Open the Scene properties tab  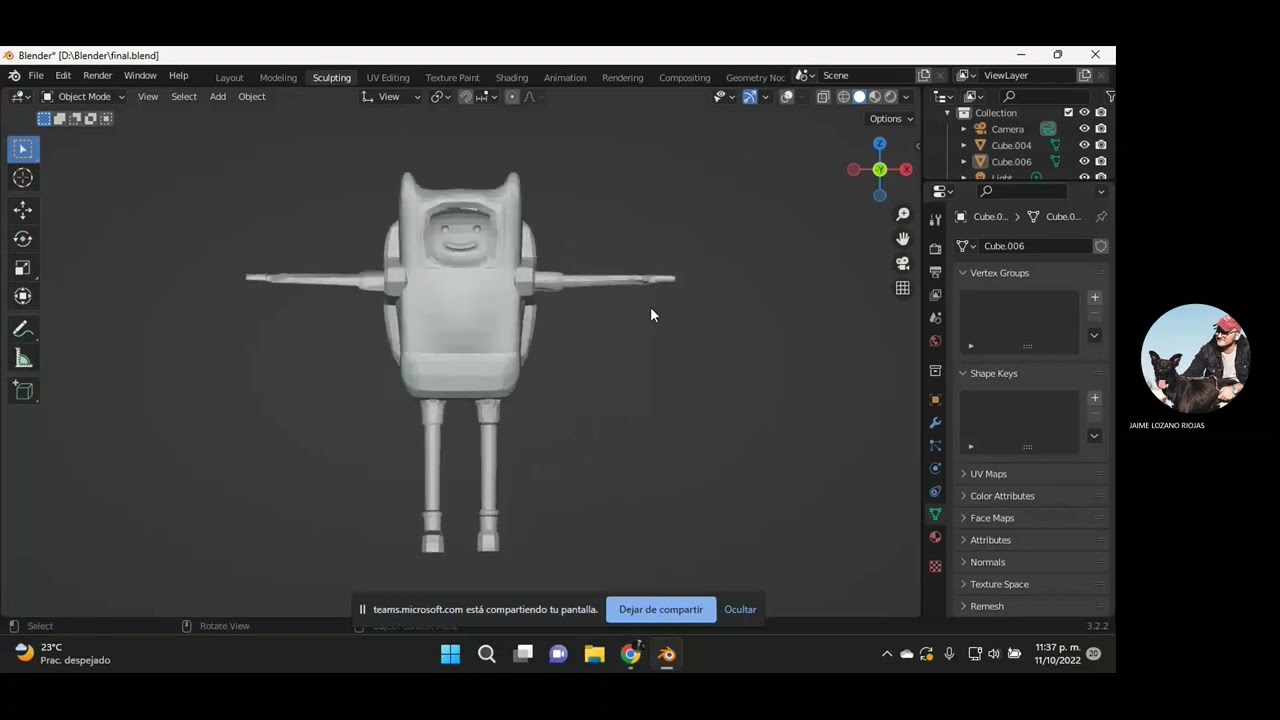click(x=935, y=318)
